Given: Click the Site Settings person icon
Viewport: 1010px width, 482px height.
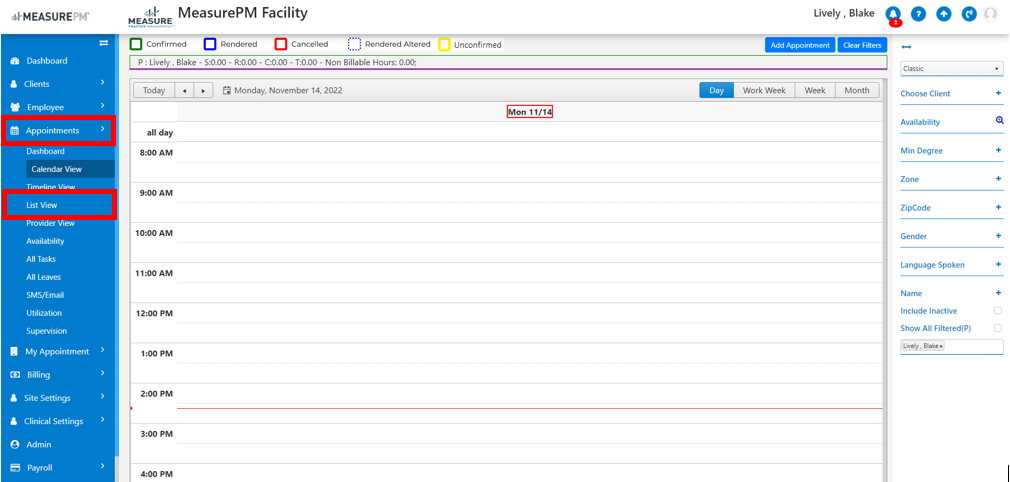Looking at the screenshot, I should click(14, 398).
